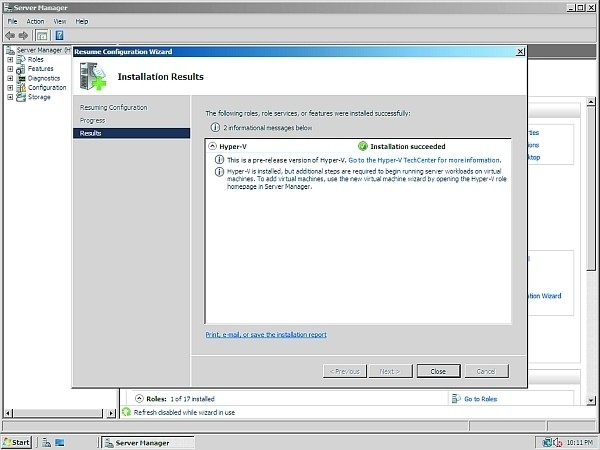Select Resuming Configuration step in wizard sidebar
The height and width of the screenshot is (450, 600).
113,108
